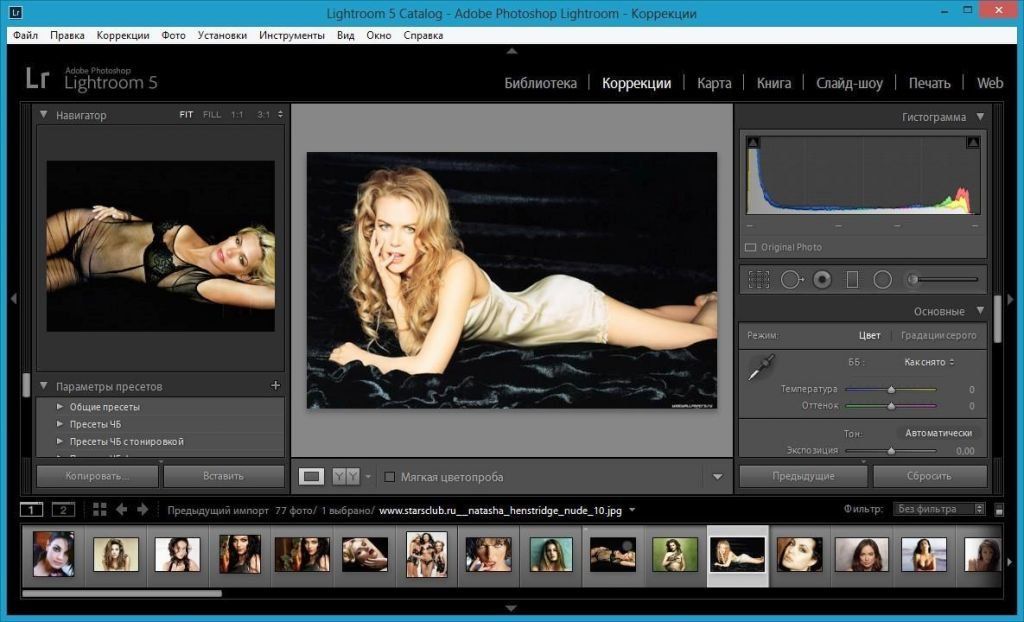
Task: Select the Graduated Filter tool icon
Action: [852, 280]
